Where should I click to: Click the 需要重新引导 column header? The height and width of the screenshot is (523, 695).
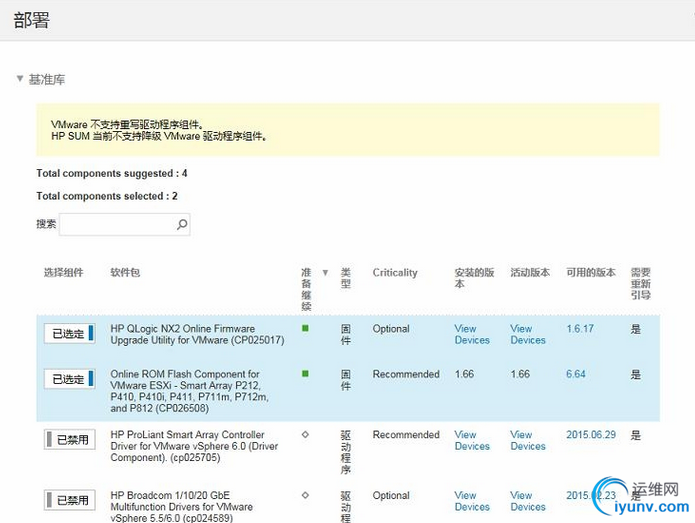[640, 284]
